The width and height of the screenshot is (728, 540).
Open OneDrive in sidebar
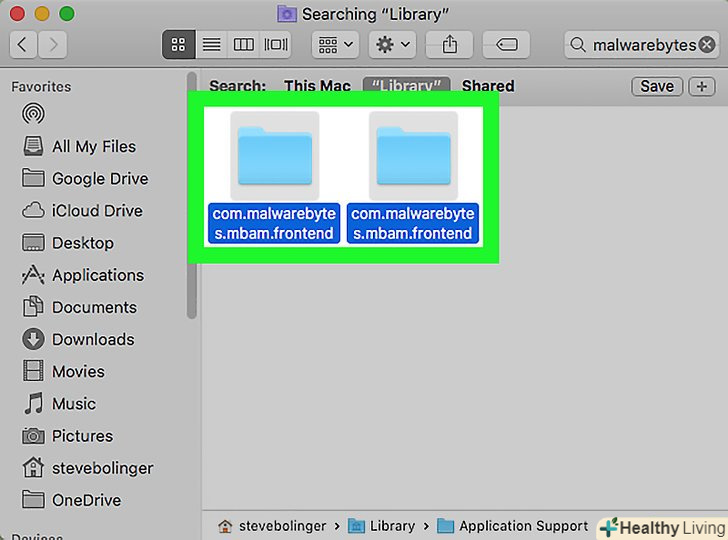(72, 500)
